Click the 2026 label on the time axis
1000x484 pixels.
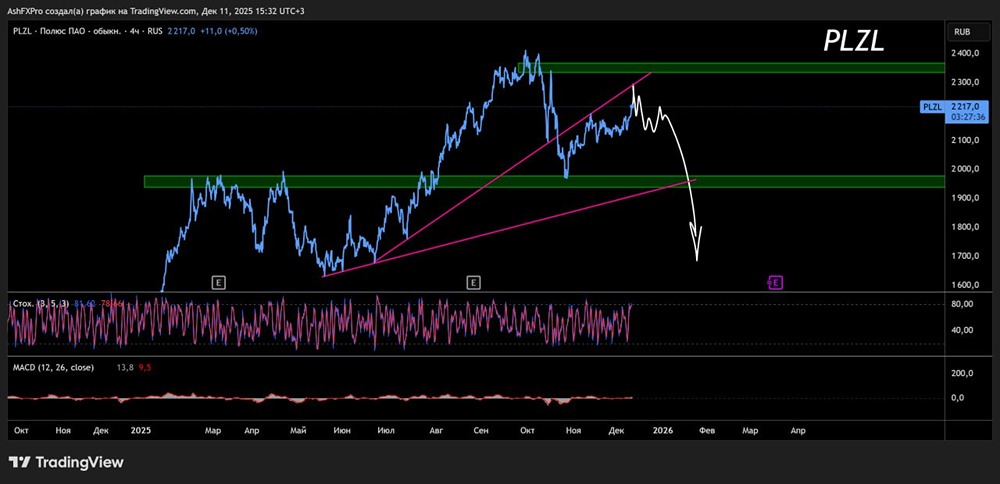663,431
